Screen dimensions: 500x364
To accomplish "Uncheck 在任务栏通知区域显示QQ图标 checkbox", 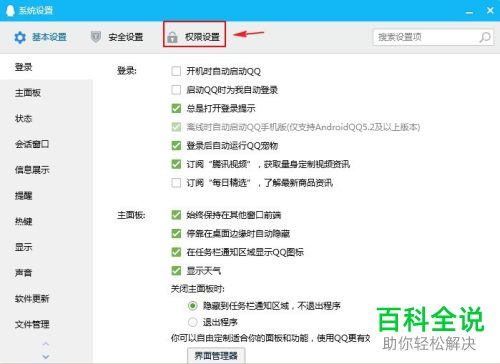I will [176, 252].
